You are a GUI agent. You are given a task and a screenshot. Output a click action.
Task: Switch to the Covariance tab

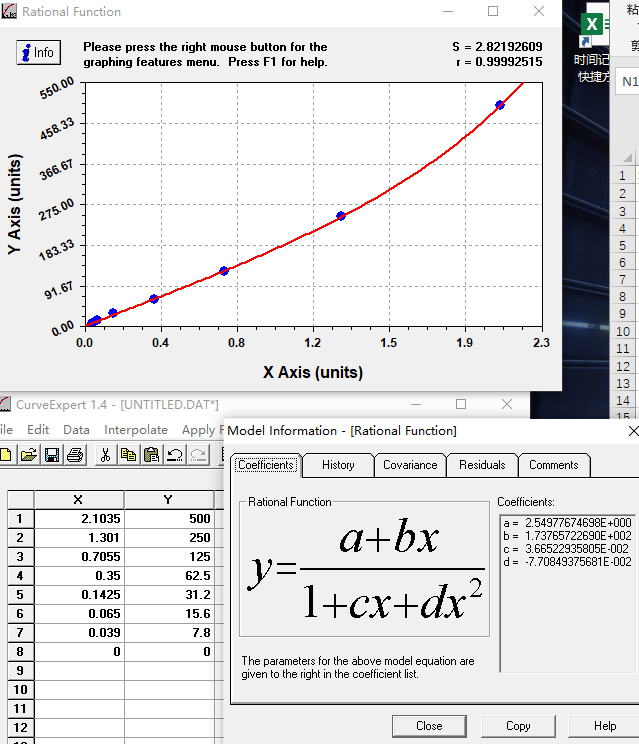410,465
